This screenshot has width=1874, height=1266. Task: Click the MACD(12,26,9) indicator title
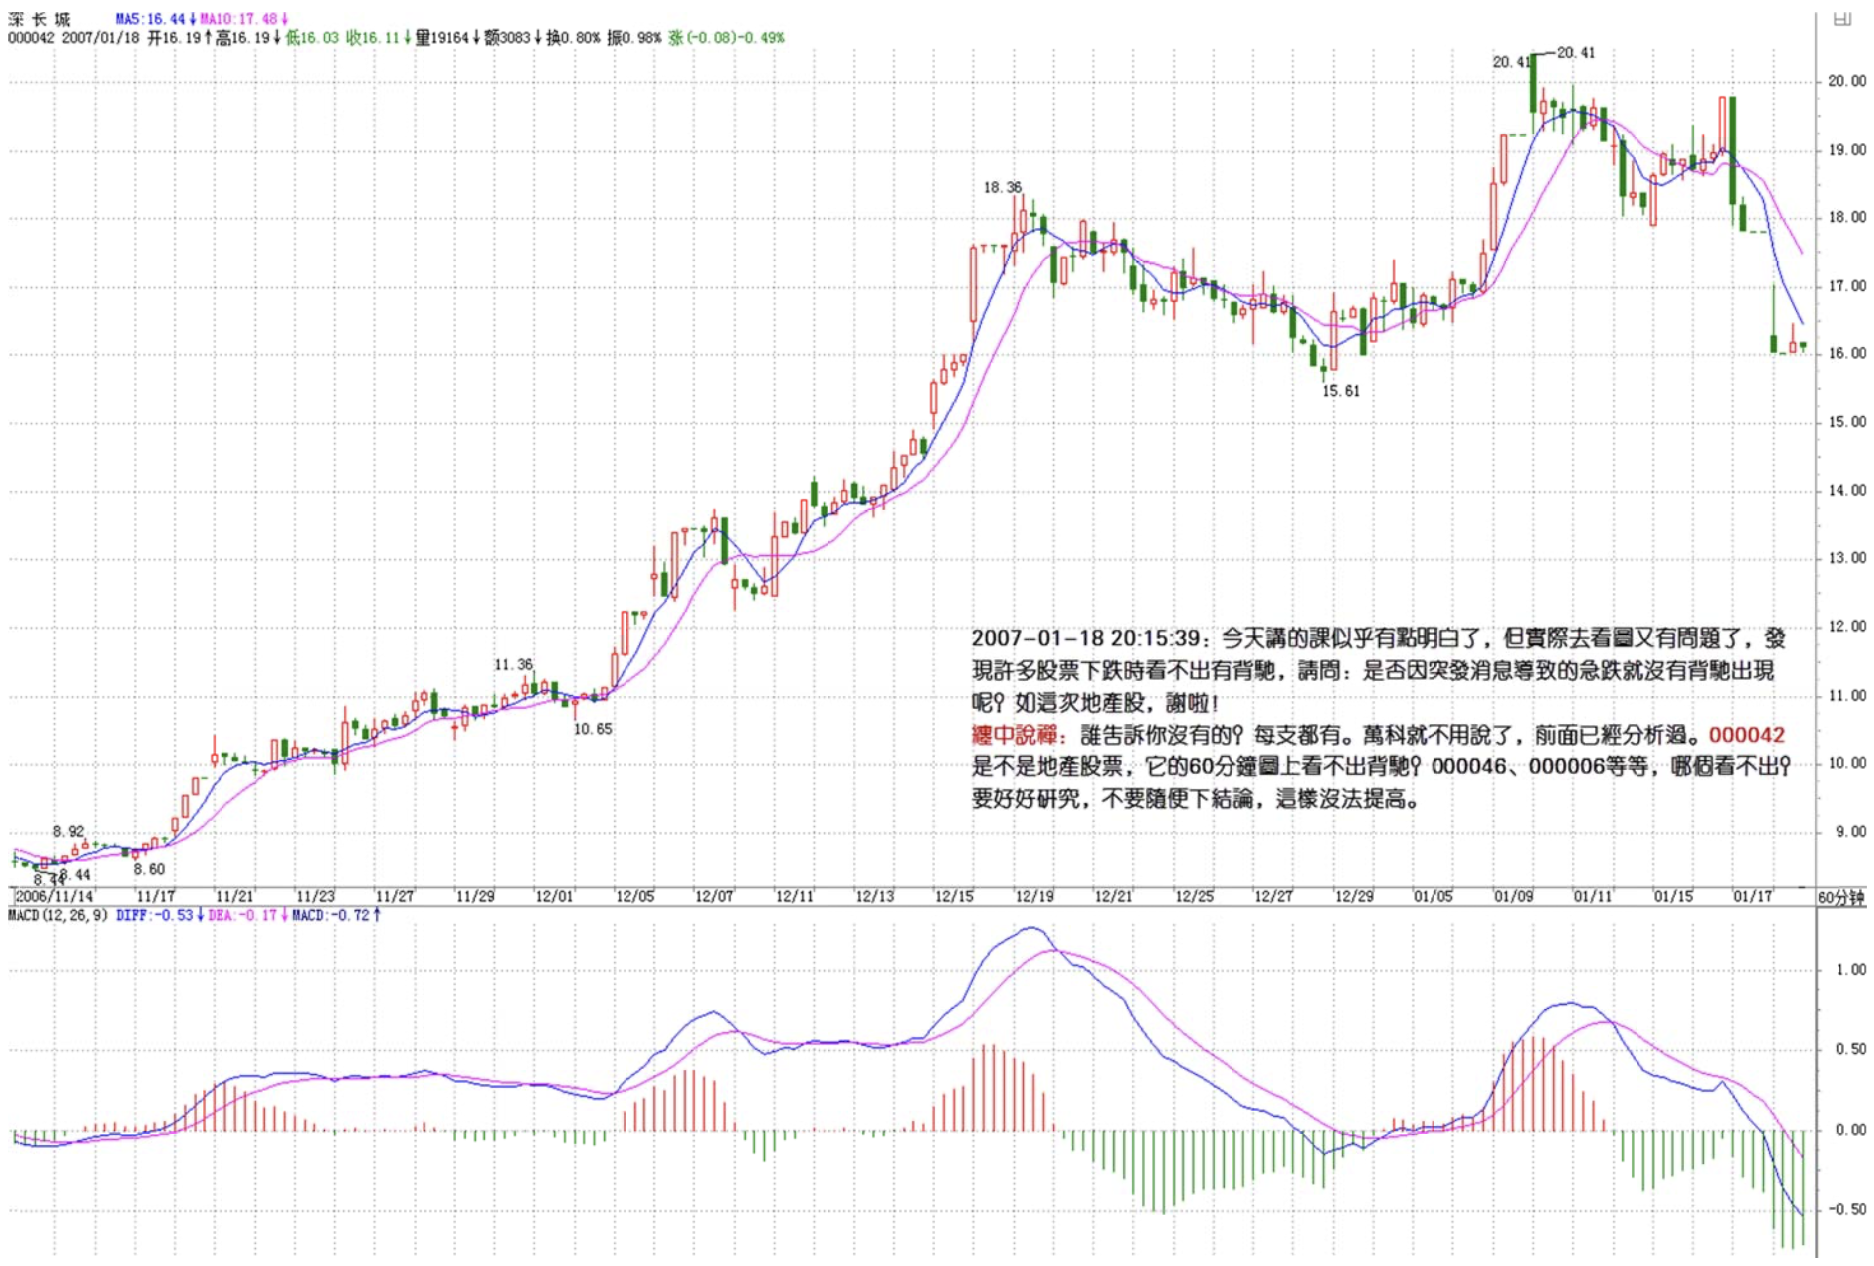[x=58, y=916]
